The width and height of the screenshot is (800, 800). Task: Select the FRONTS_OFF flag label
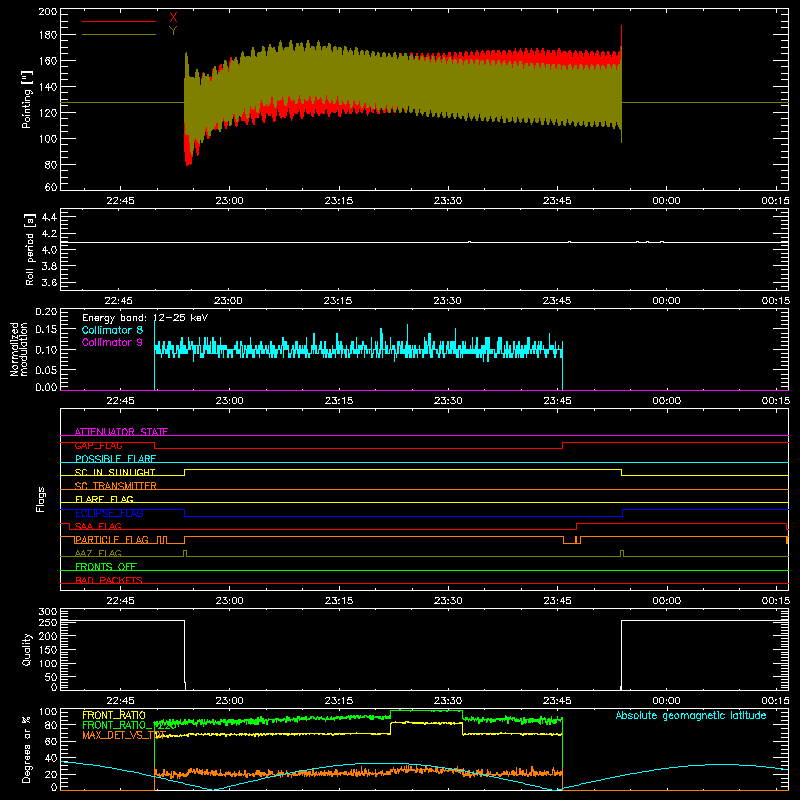click(106, 567)
